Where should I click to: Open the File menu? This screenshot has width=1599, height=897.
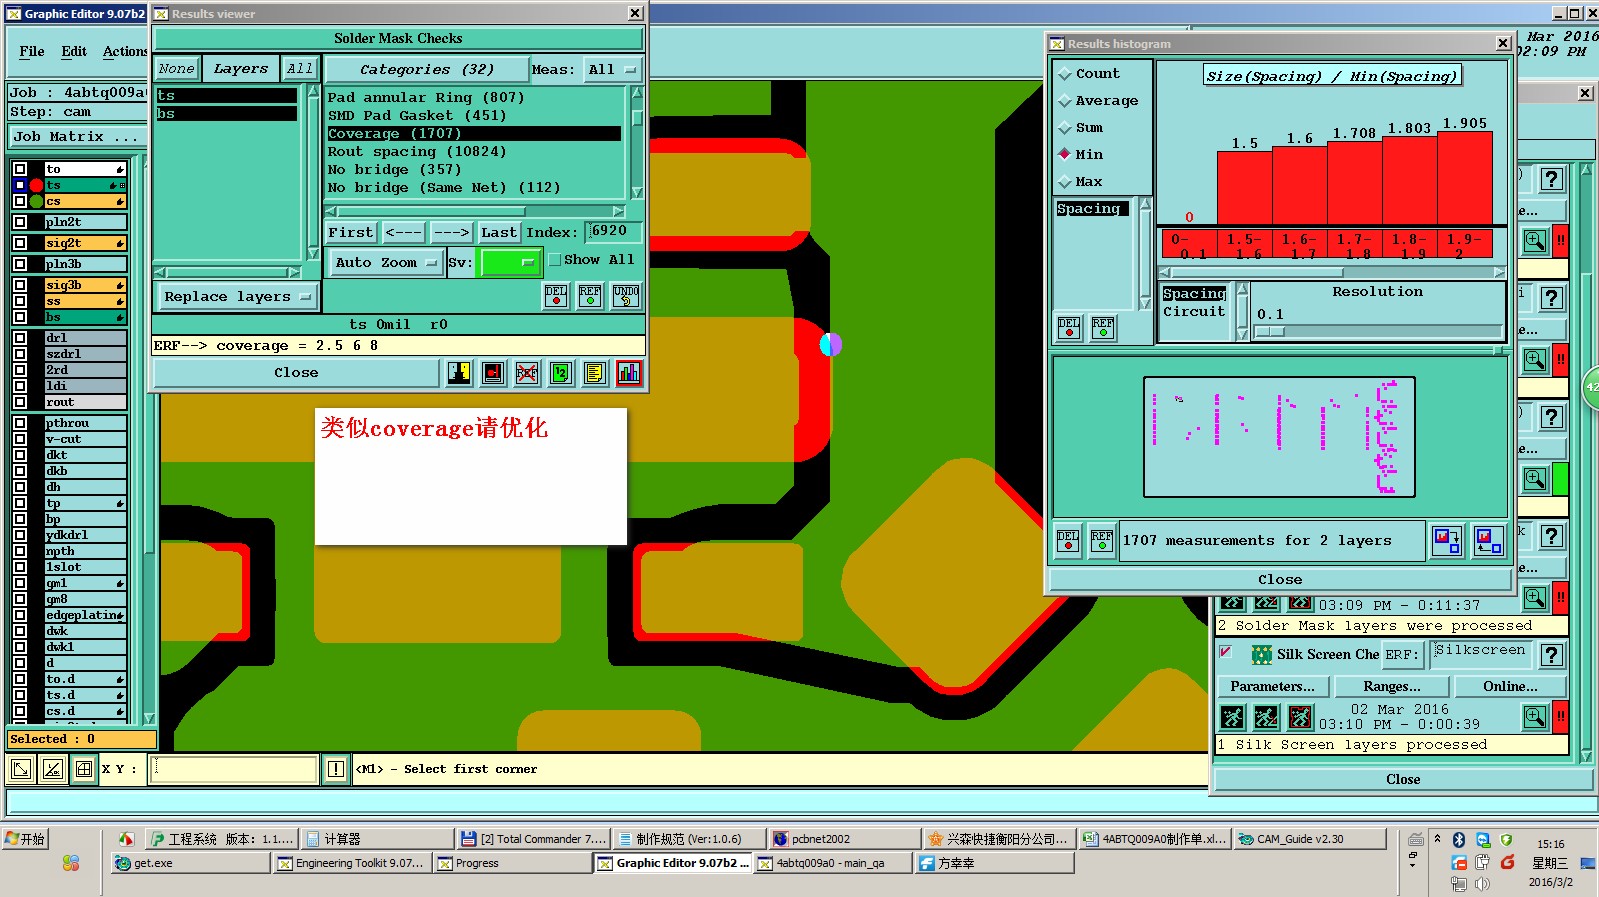point(32,52)
